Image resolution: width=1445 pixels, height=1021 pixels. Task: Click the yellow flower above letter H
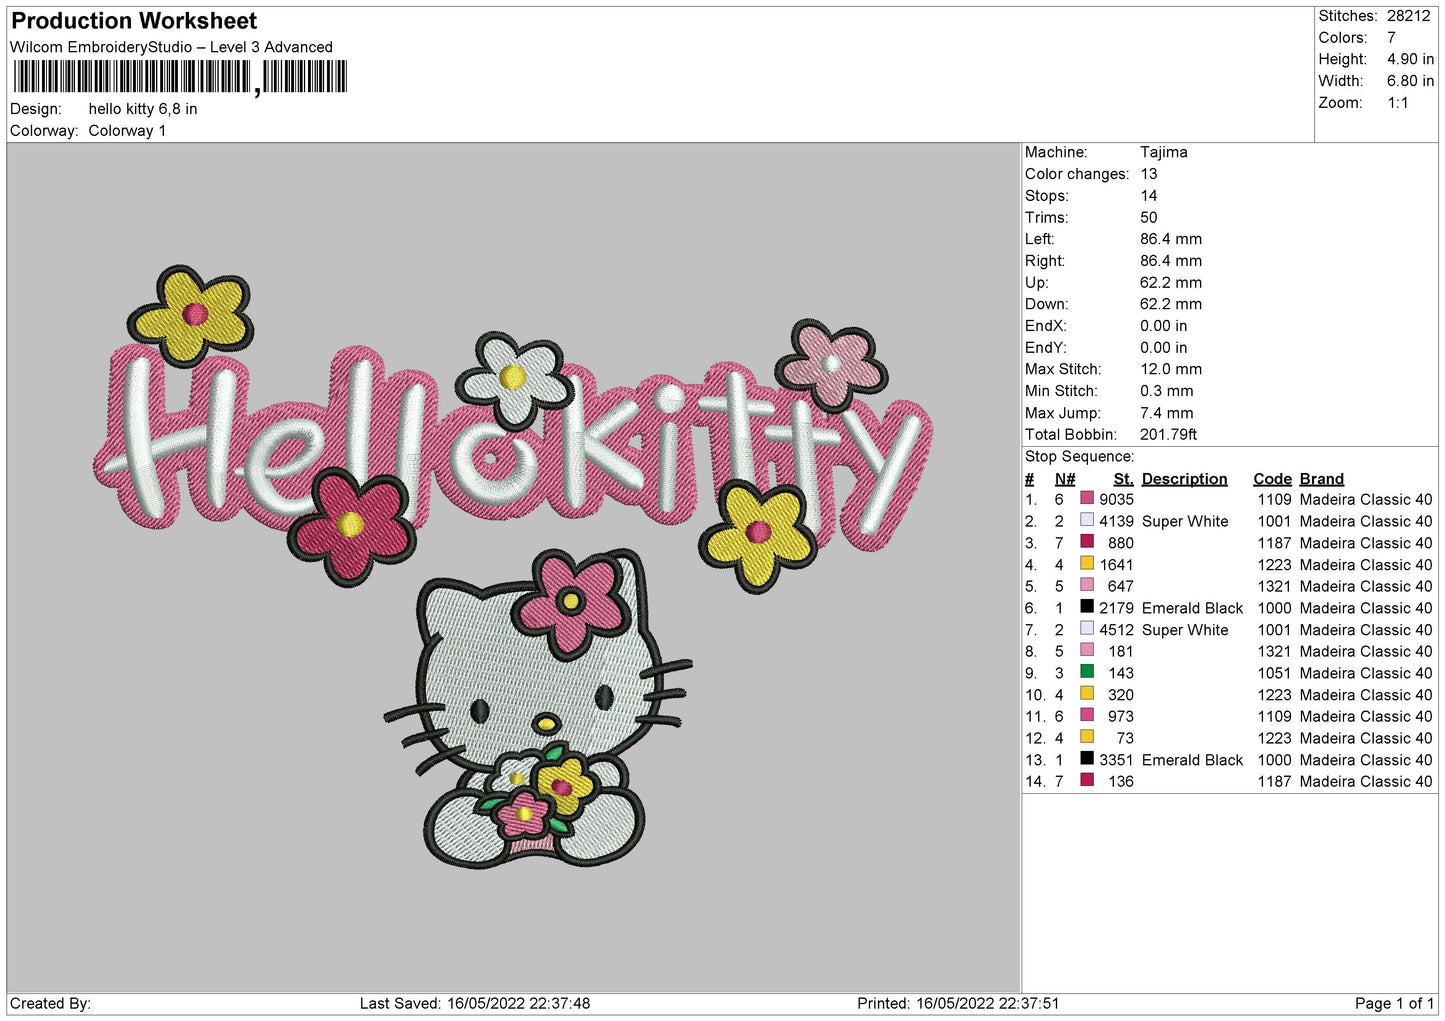coord(191,314)
